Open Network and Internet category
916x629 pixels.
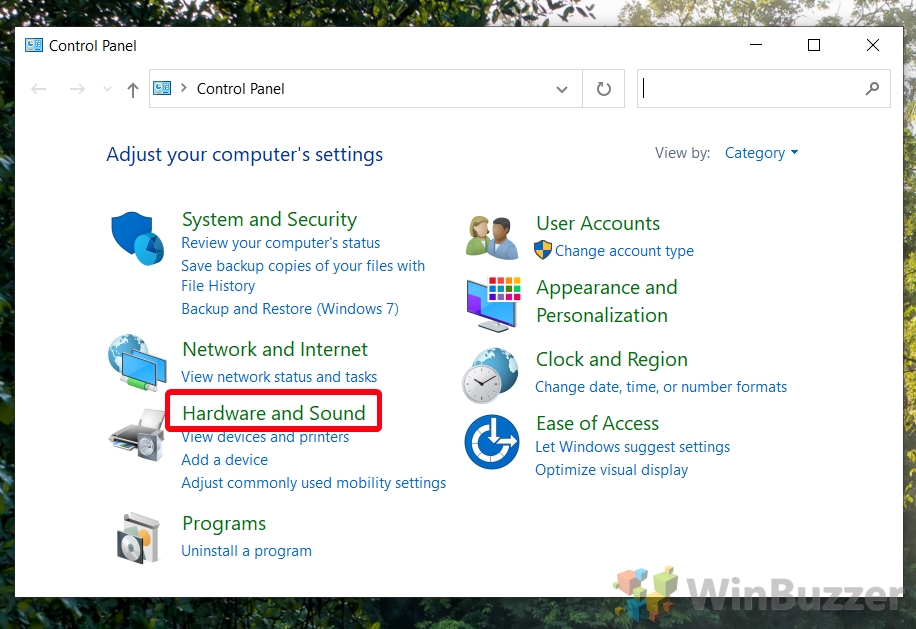pyautogui.click(x=275, y=349)
